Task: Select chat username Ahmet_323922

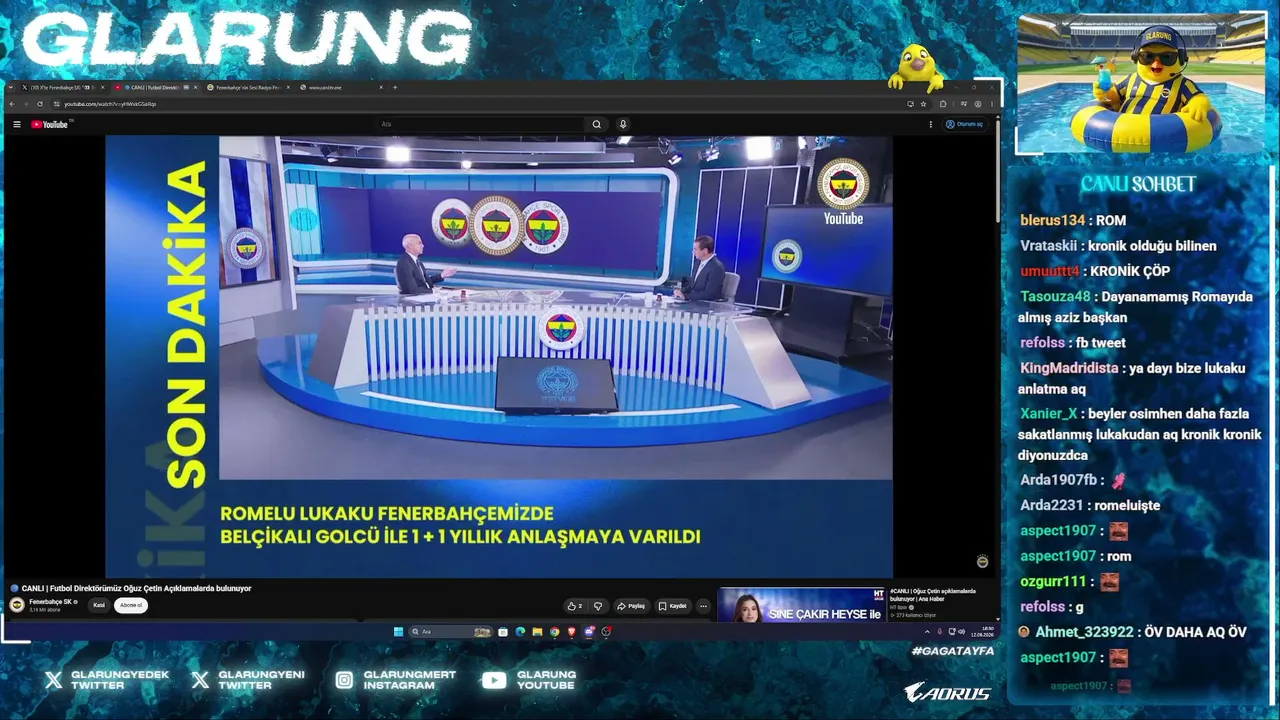Action: (1084, 633)
